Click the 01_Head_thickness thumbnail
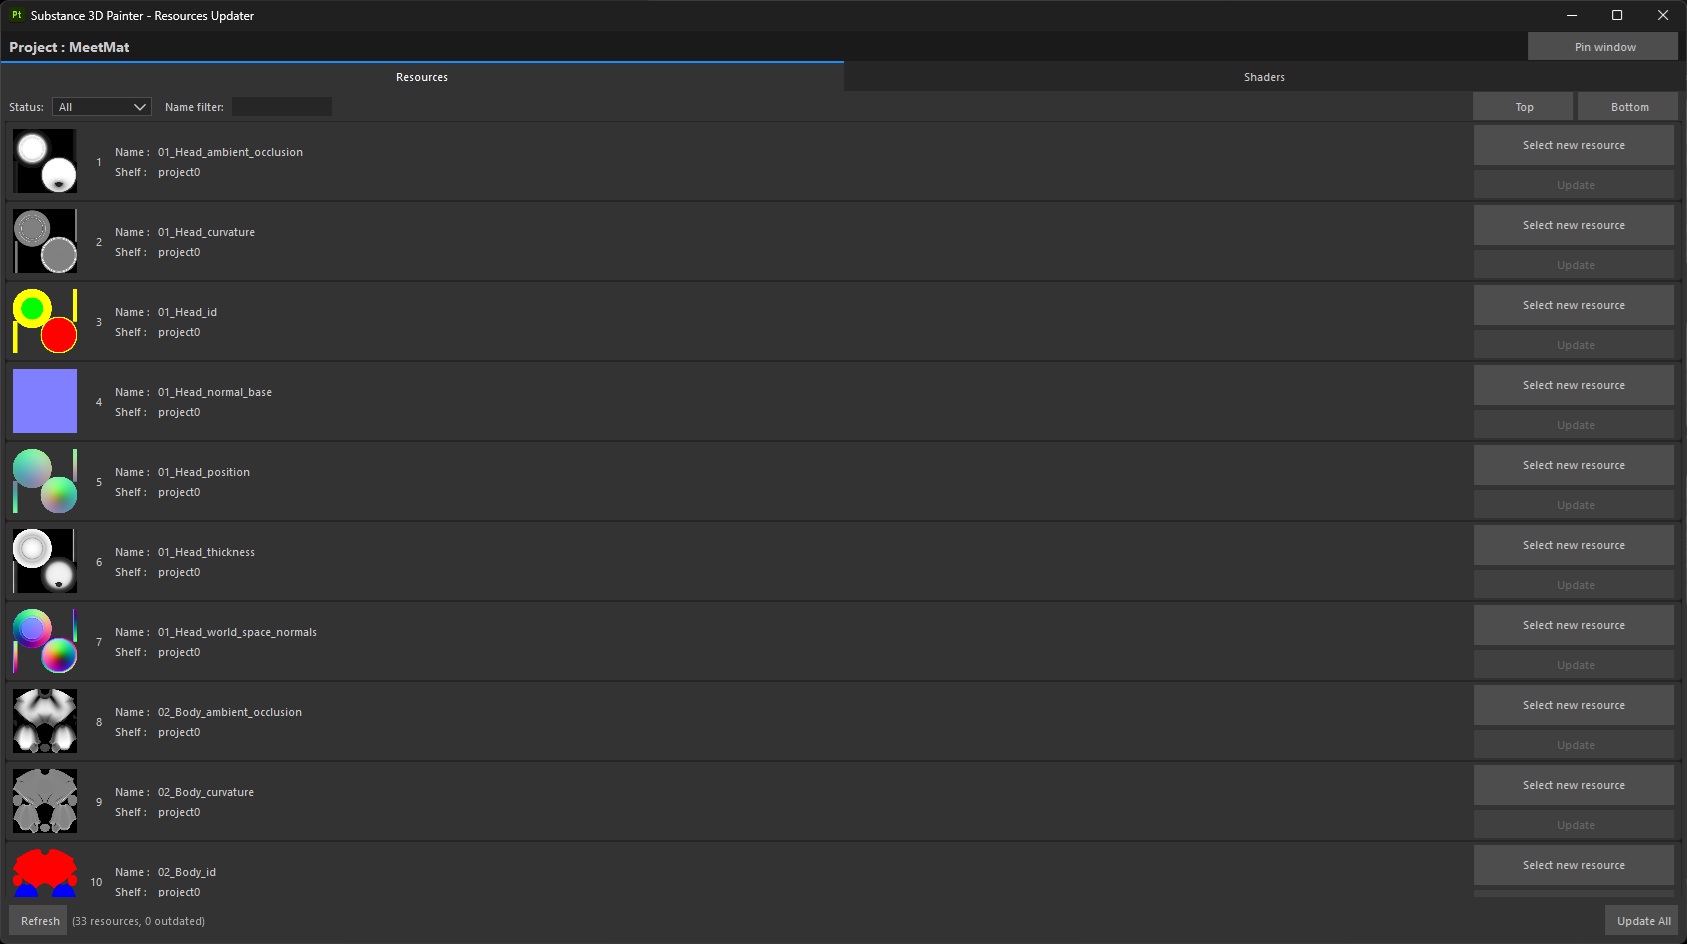Viewport: 1687px width, 944px height. pos(45,561)
